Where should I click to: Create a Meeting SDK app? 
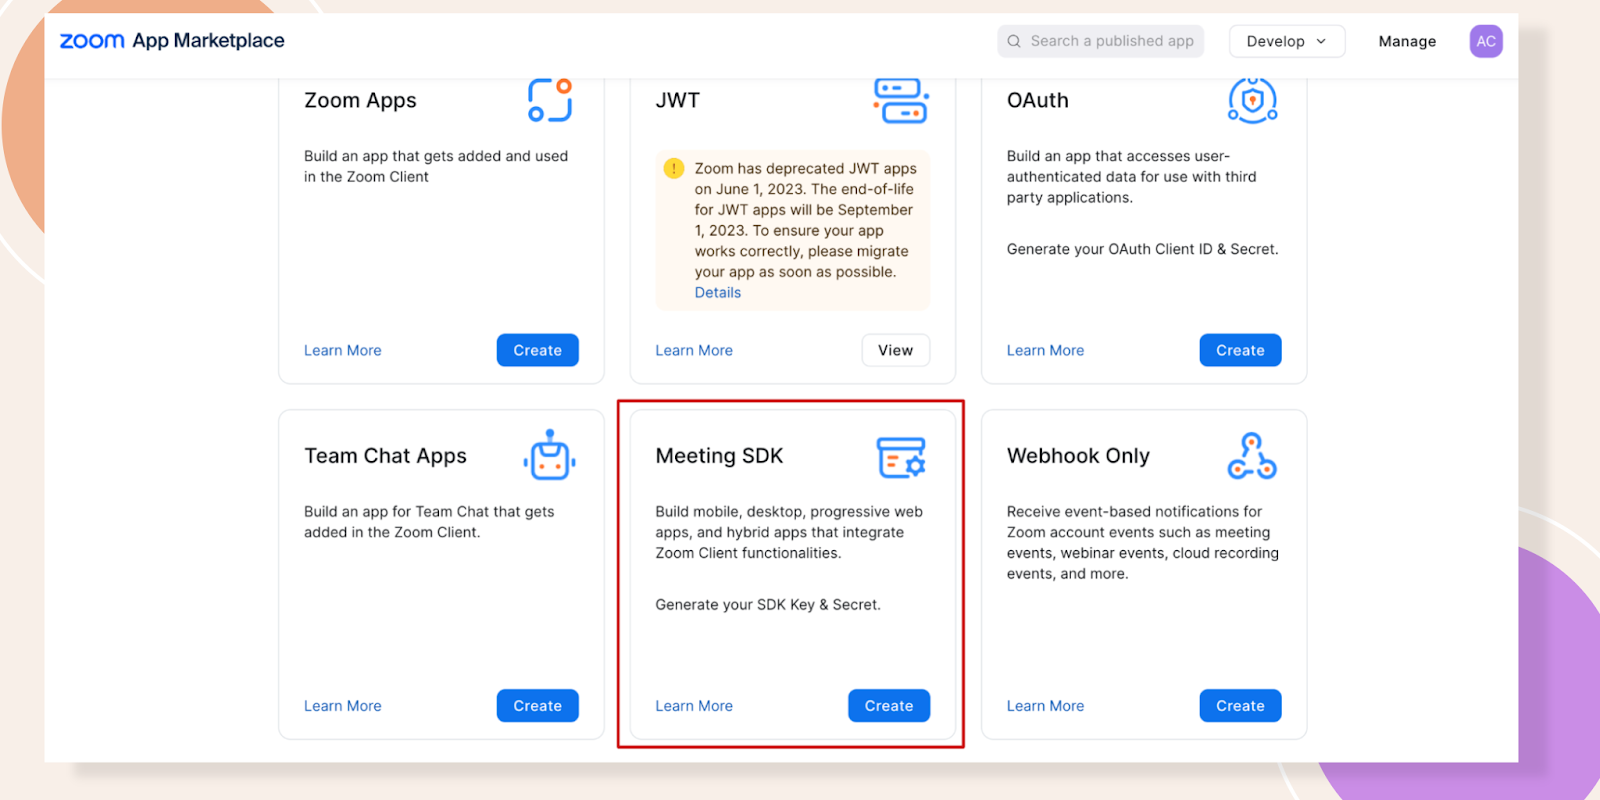click(889, 706)
